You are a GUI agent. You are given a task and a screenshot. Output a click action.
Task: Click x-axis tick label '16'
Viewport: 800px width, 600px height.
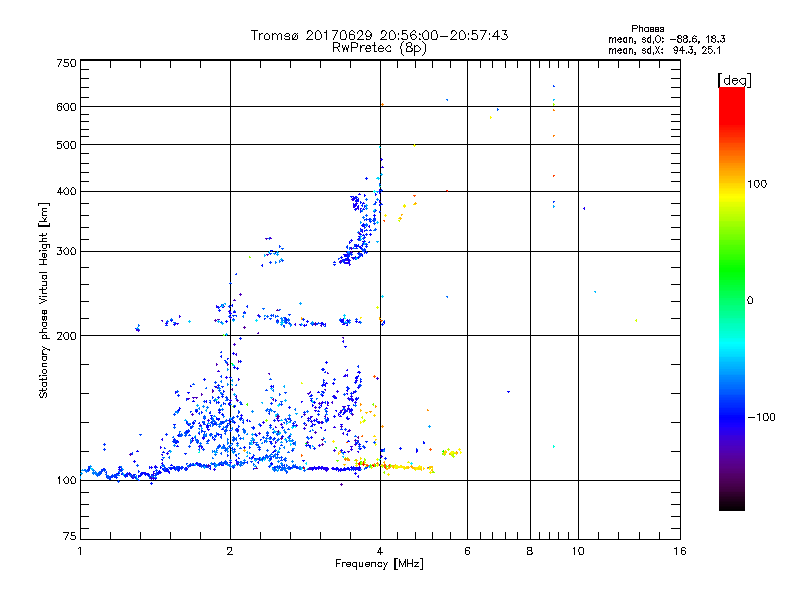(x=680, y=551)
